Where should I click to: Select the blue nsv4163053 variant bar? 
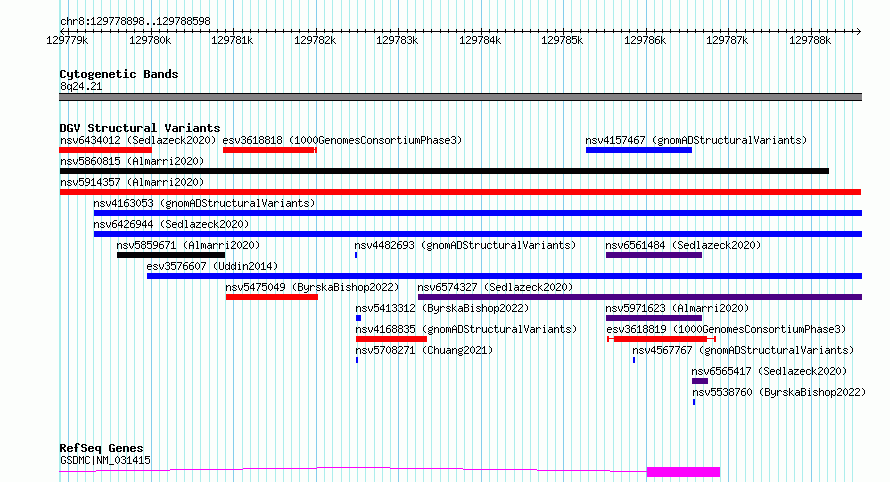(x=478, y=213)
